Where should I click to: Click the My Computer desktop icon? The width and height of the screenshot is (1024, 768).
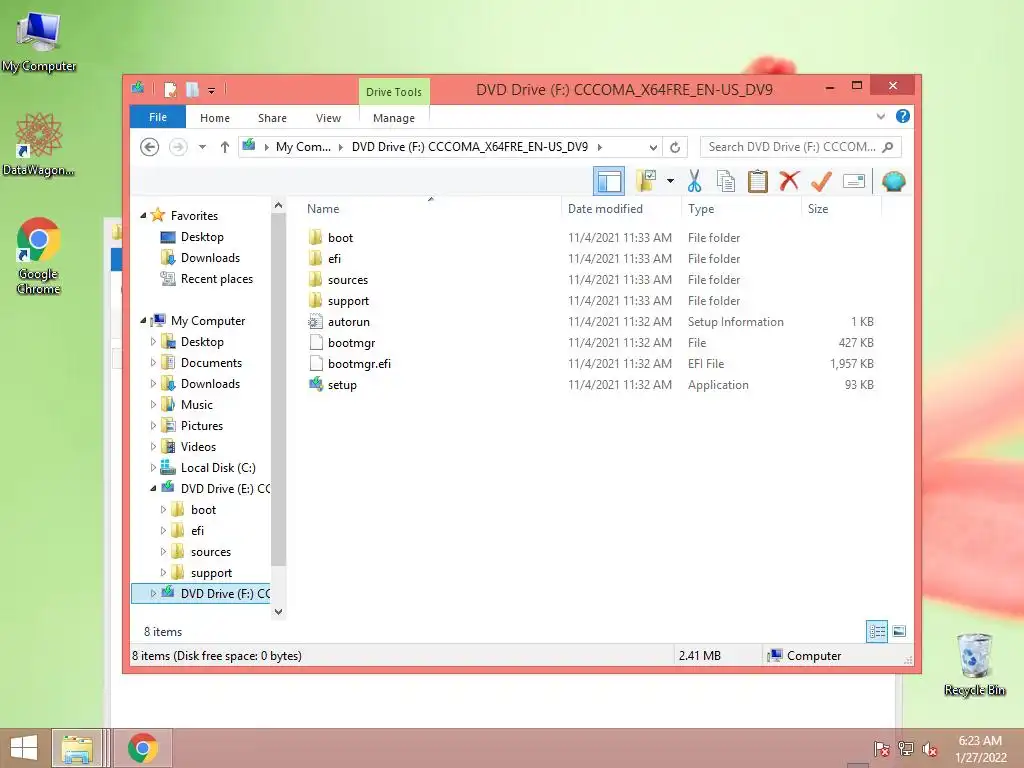(39, 41)
